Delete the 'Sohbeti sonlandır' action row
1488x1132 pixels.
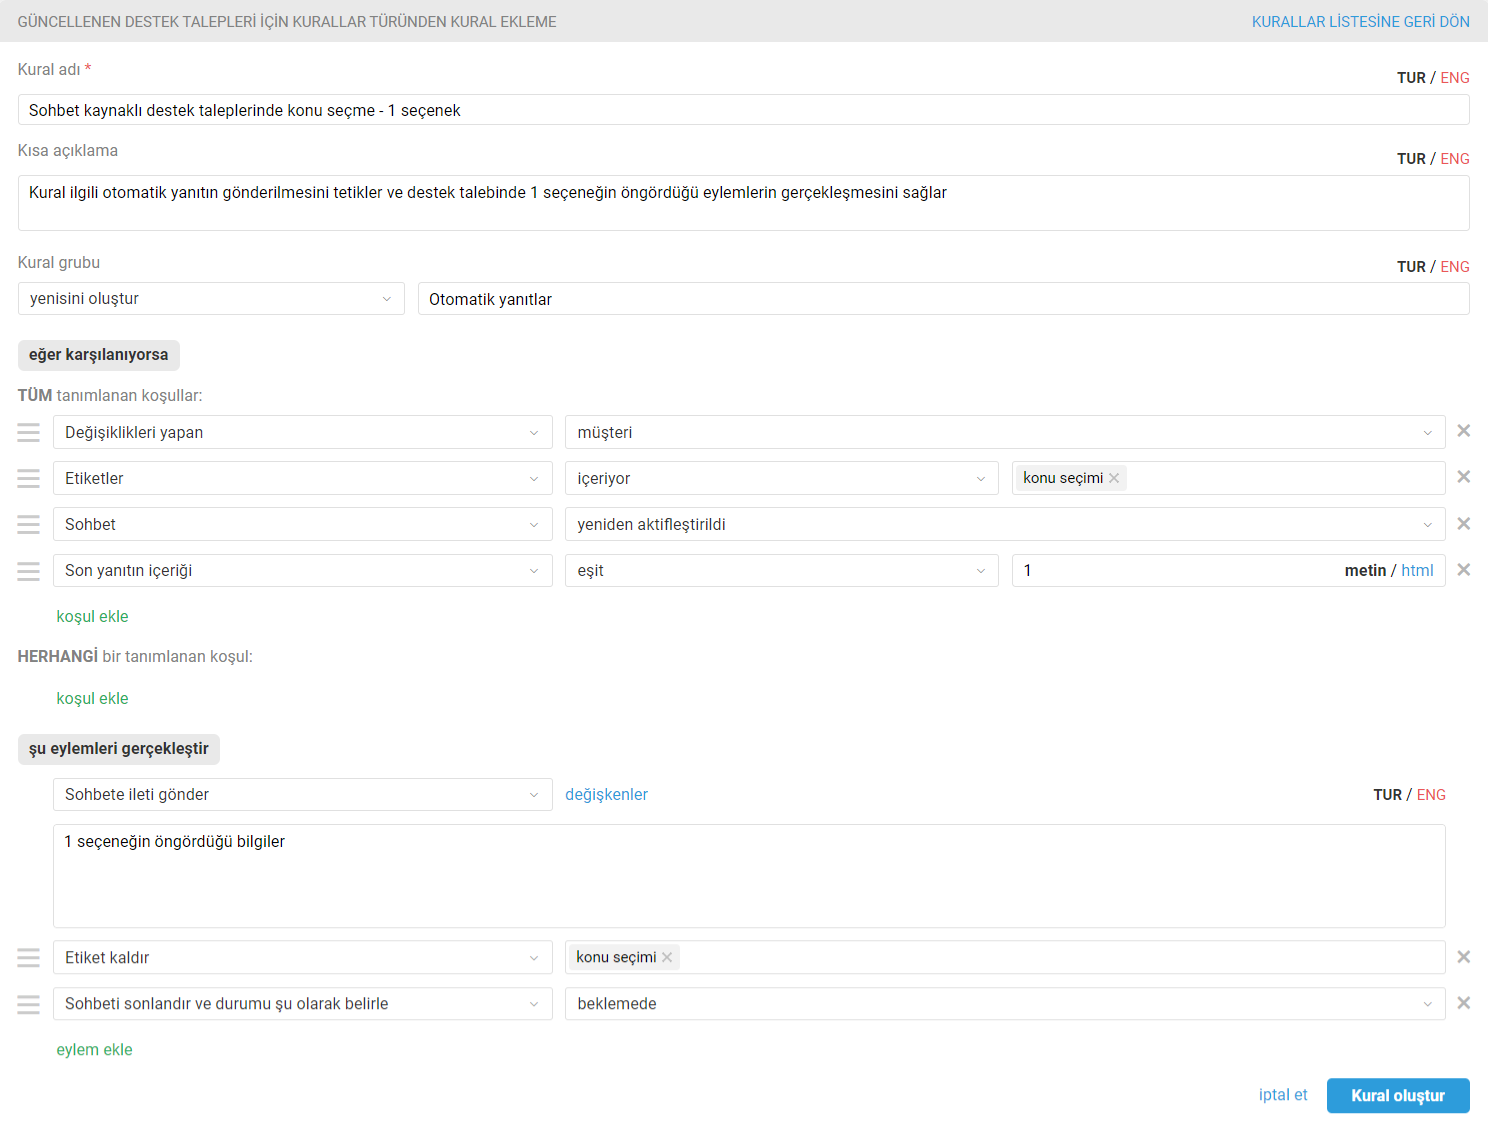1463,1003
